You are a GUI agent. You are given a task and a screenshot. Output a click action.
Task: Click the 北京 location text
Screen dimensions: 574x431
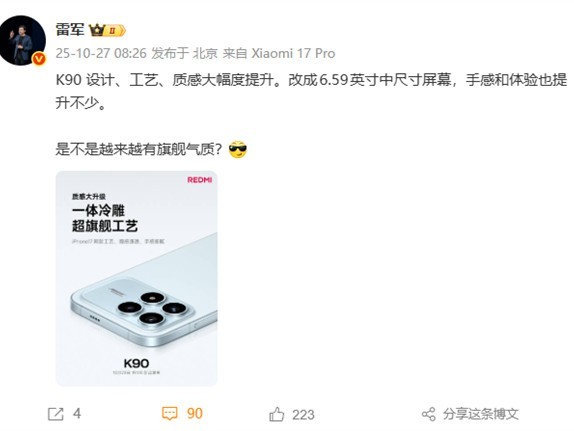205,53
